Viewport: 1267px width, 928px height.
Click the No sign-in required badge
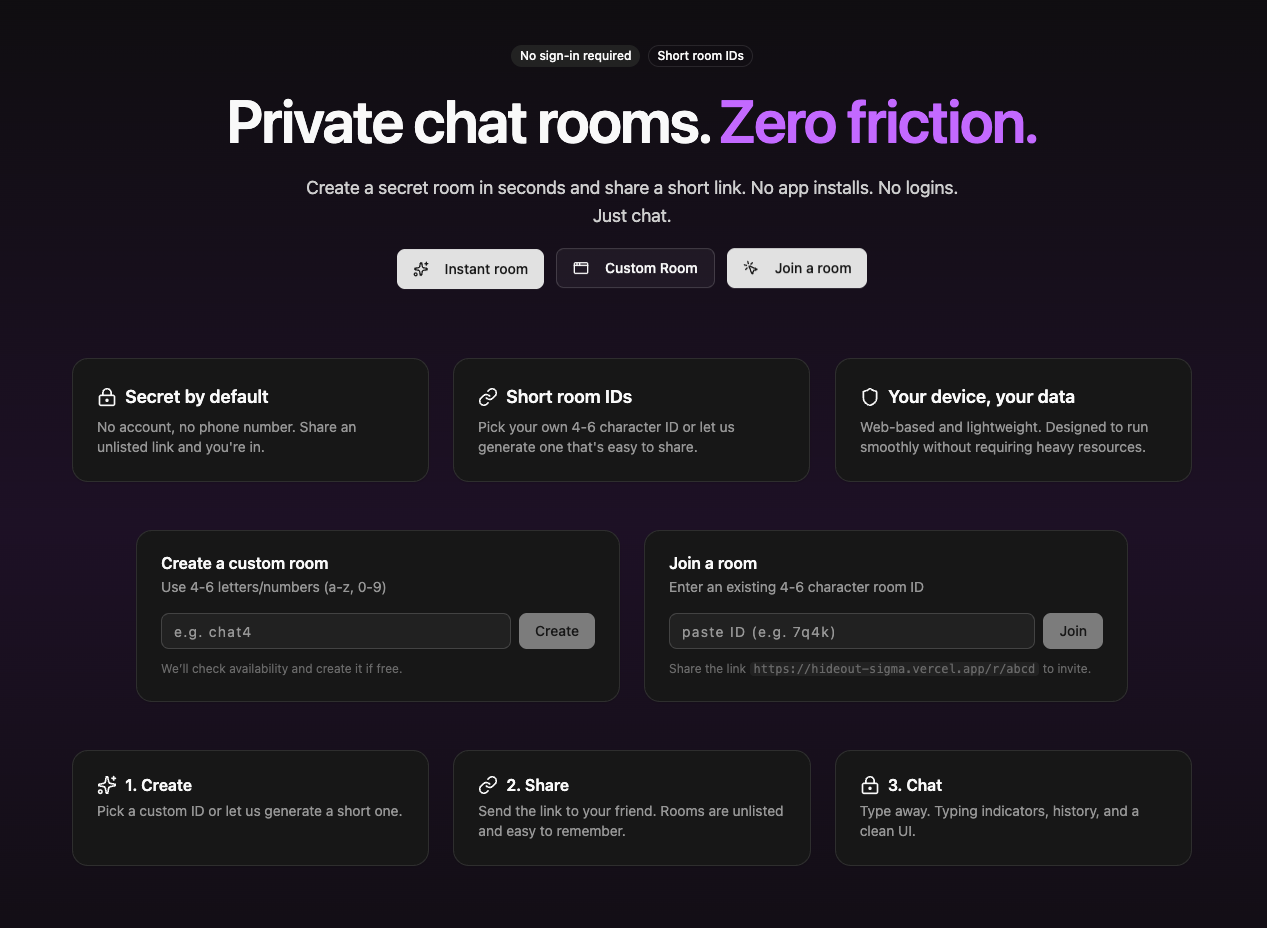[576, 56]
